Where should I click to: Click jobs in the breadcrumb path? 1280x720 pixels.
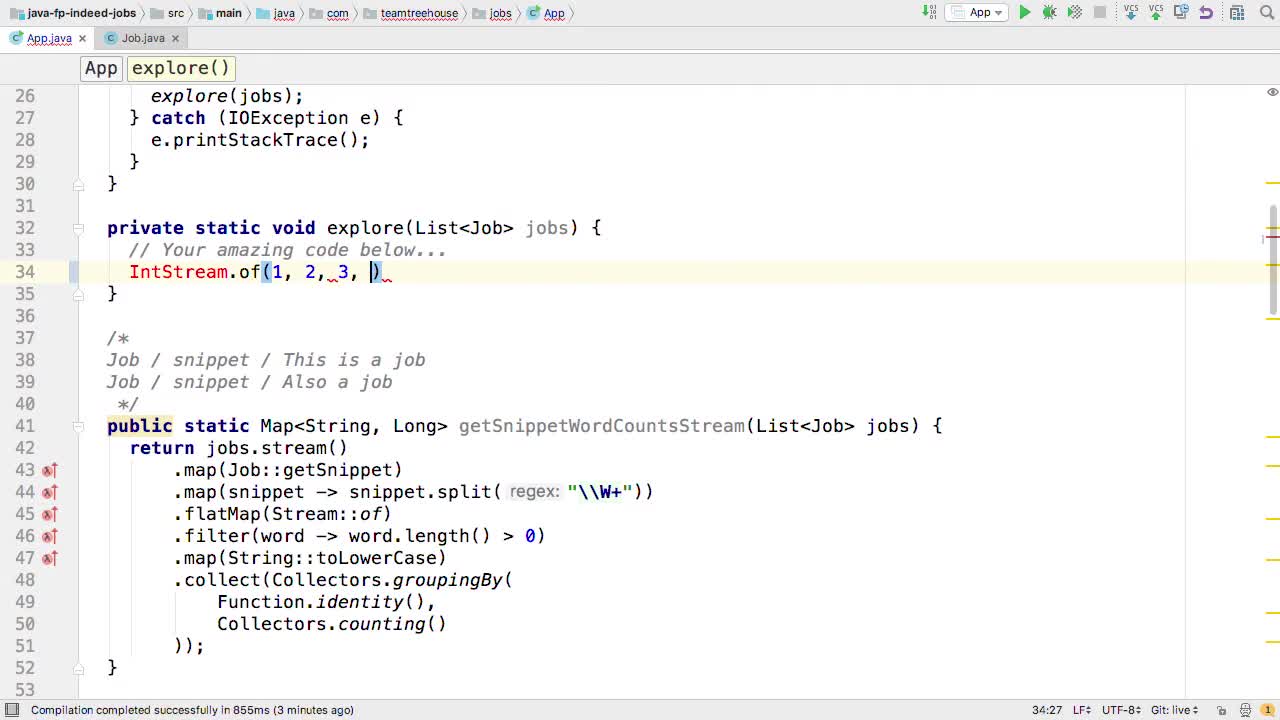pyautogui.click(x=500, y=13)
